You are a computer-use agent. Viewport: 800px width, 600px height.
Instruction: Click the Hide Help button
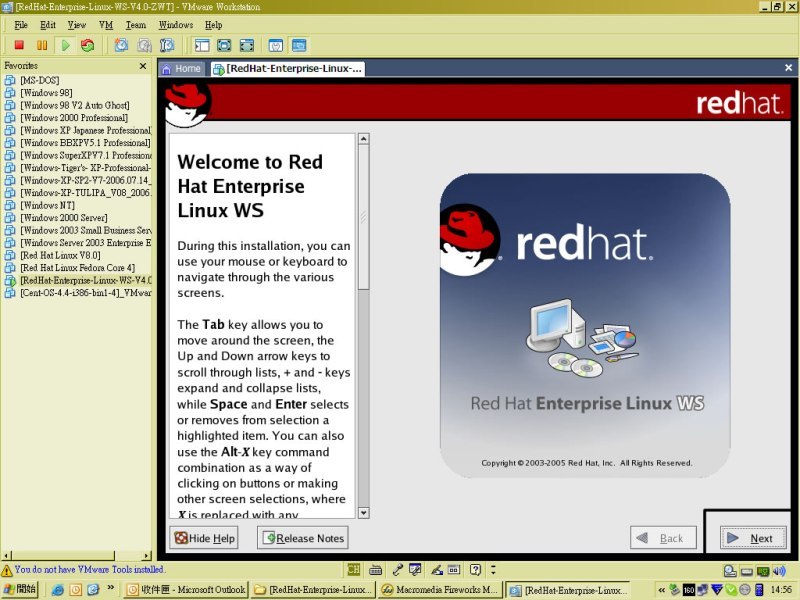[x=204, y=538]
